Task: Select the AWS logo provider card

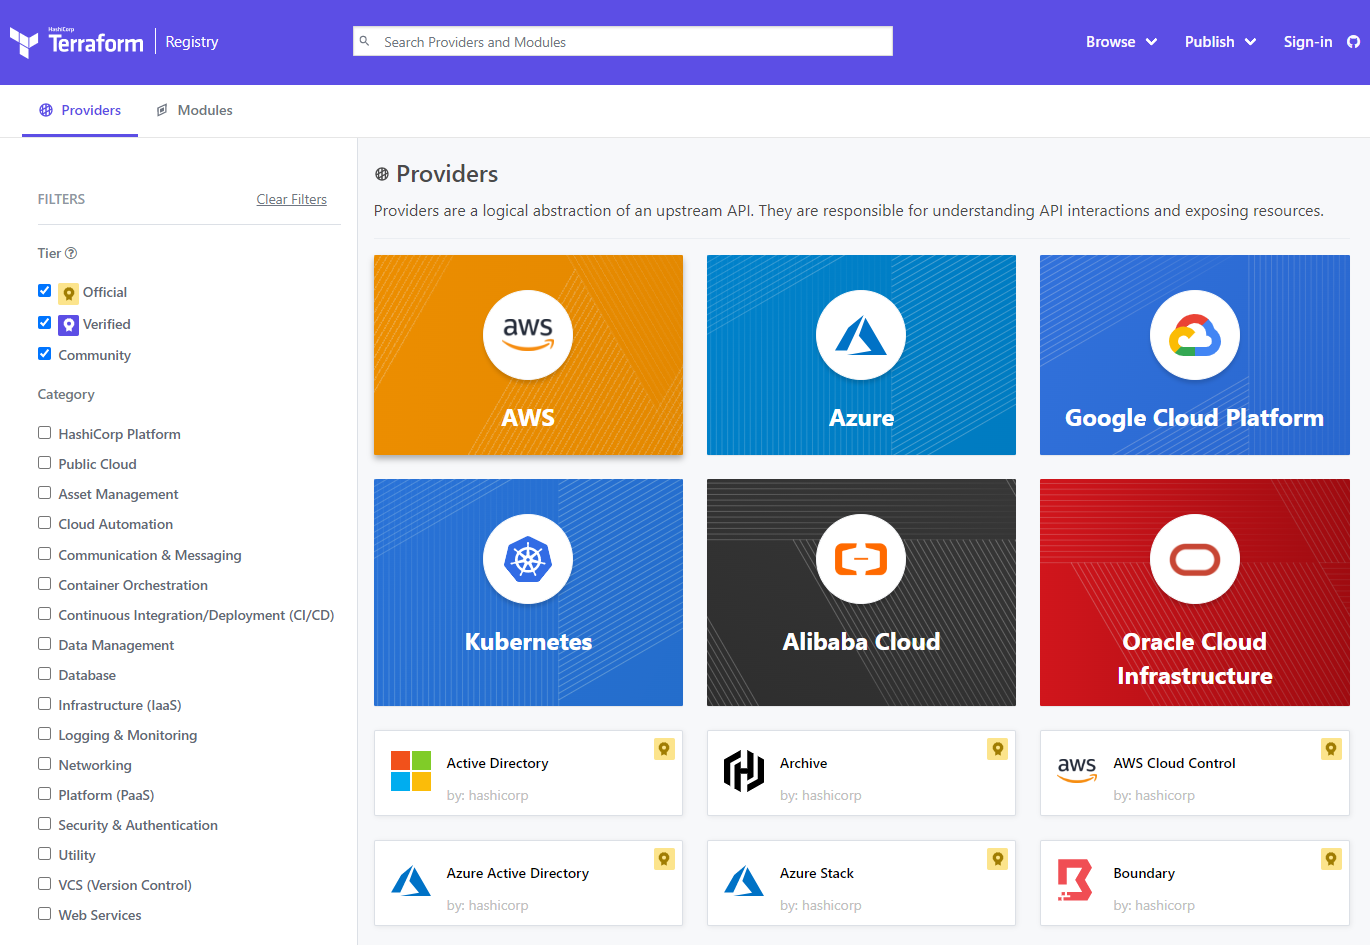Action: click(528, 355)
